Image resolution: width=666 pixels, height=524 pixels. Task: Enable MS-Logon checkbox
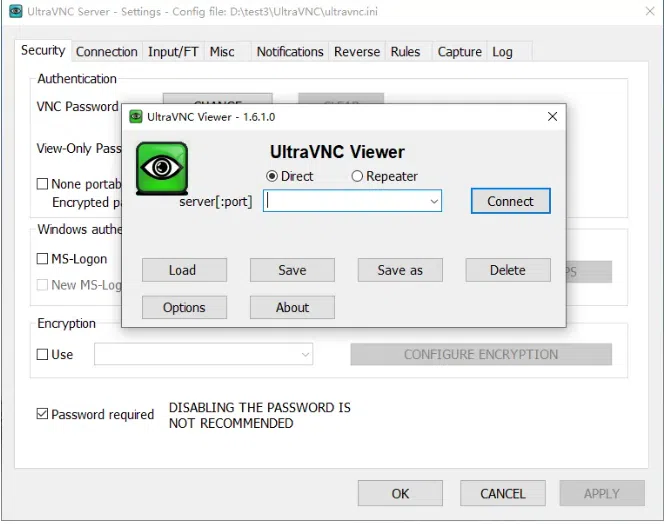click(x=42, y=259)
